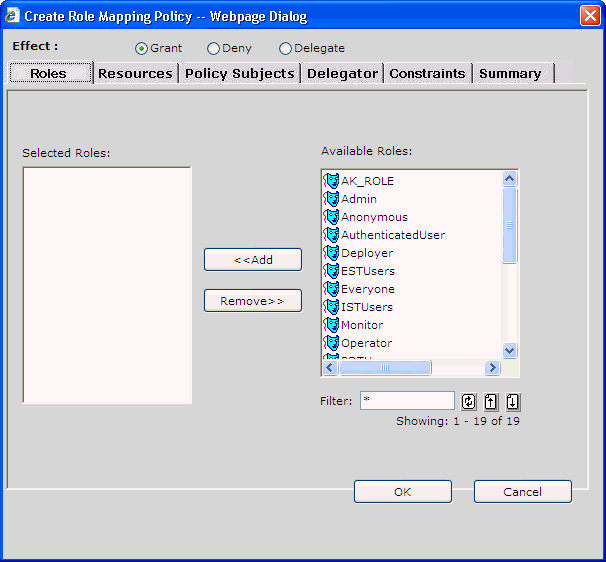Click the Remove>> button
This screenshot has width=606, height=562.
click(x=253, y=301)
